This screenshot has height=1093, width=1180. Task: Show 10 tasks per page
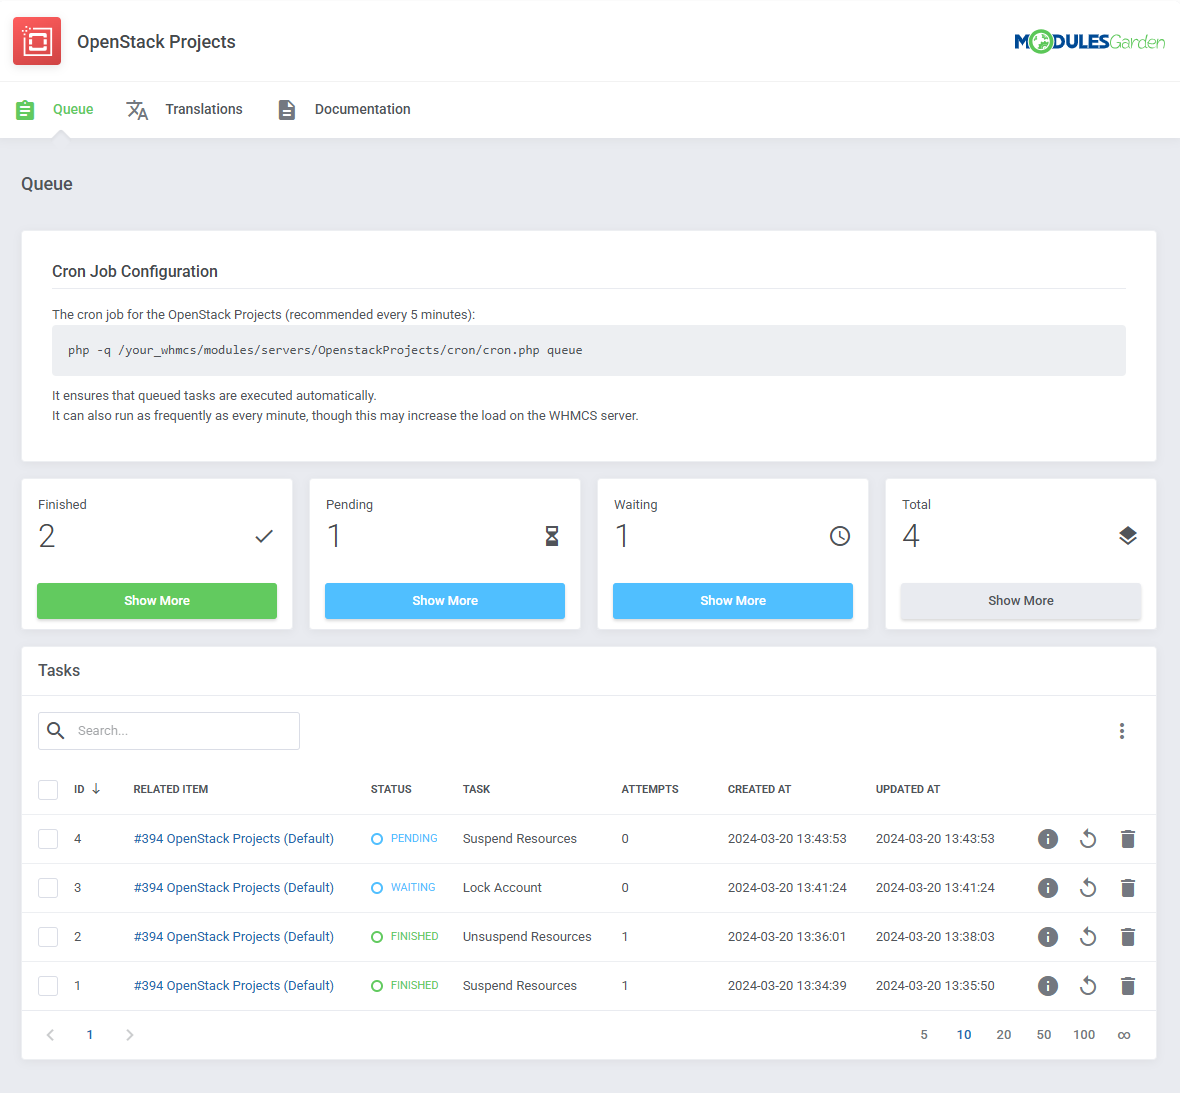964,1035
